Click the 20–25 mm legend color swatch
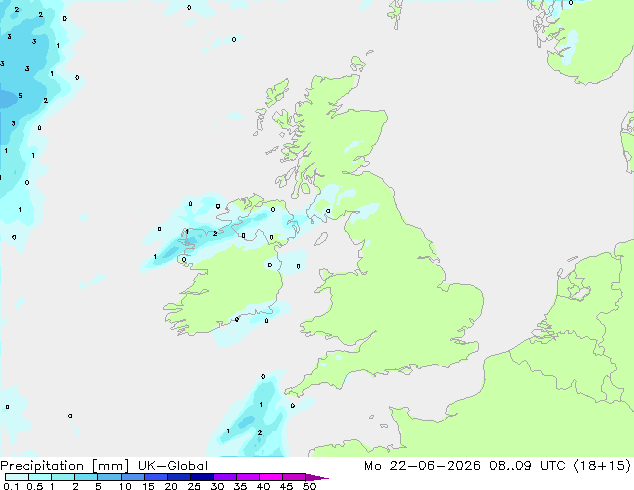Viewport: 634px width, 490px height. click(178, 477)
